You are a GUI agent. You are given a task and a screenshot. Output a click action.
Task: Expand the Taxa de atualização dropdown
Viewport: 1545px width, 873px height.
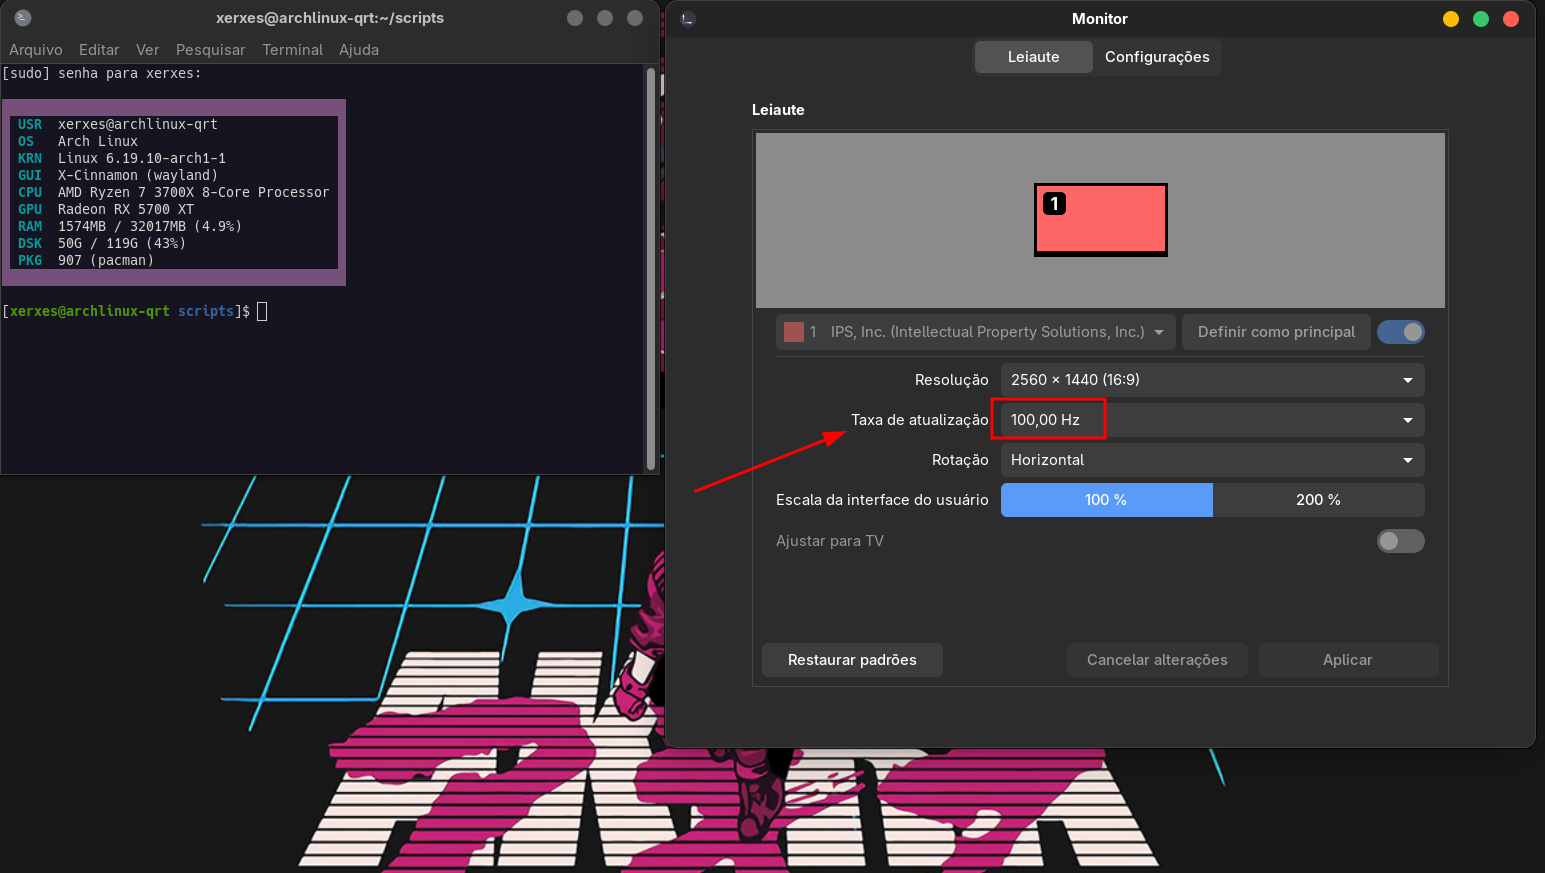click(1211, 420)
